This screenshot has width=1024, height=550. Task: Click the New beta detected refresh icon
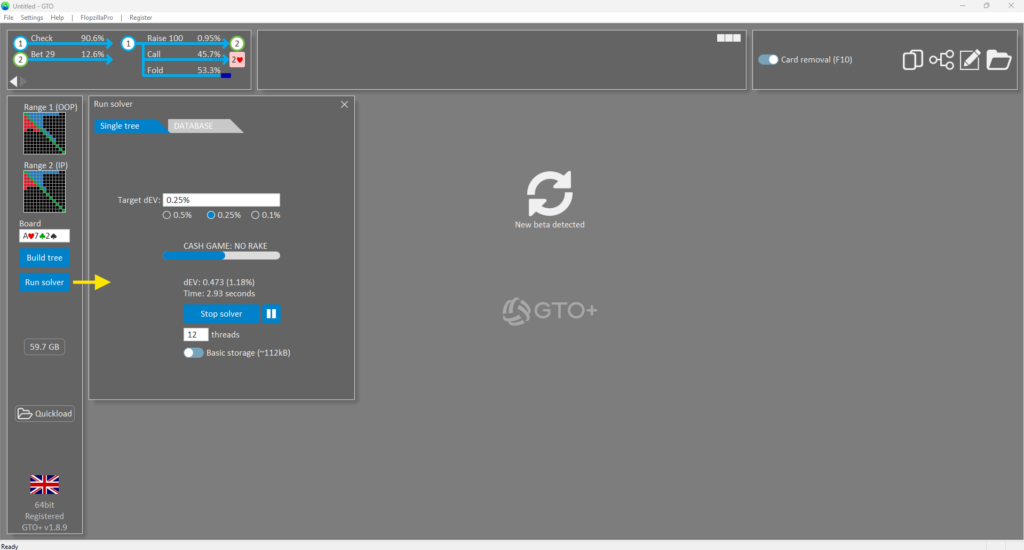549,193
